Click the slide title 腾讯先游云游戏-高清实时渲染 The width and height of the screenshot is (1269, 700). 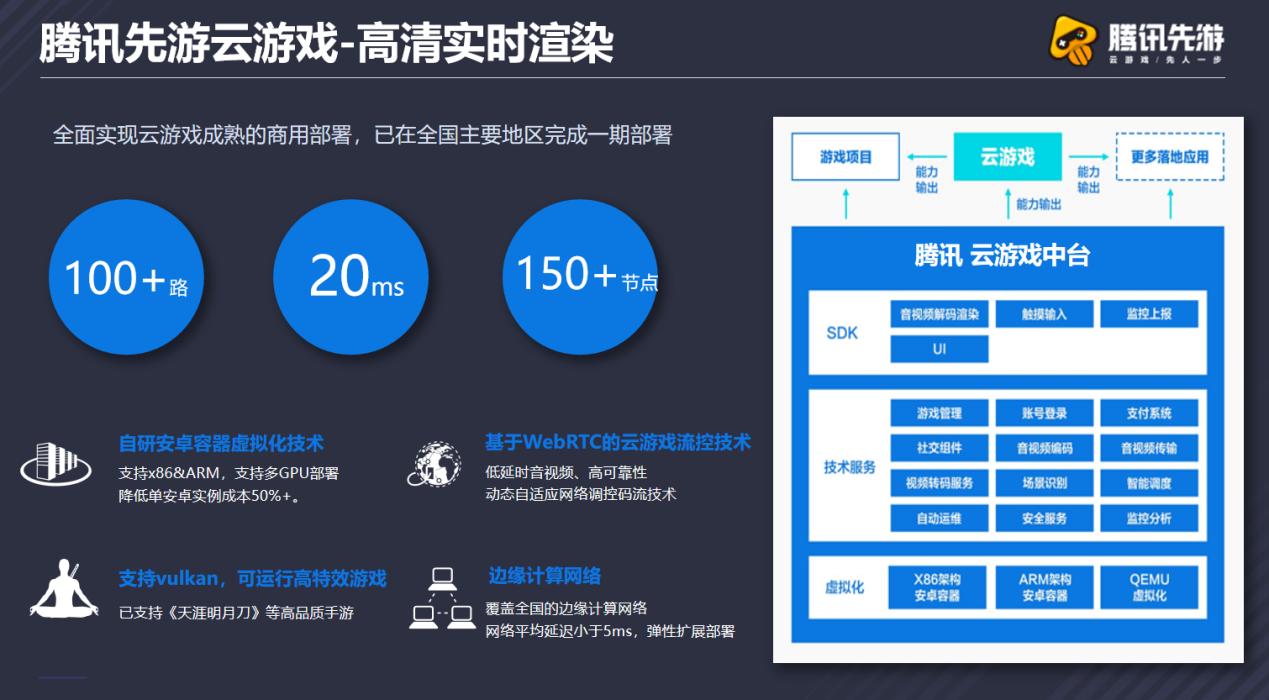pos(326,44)
